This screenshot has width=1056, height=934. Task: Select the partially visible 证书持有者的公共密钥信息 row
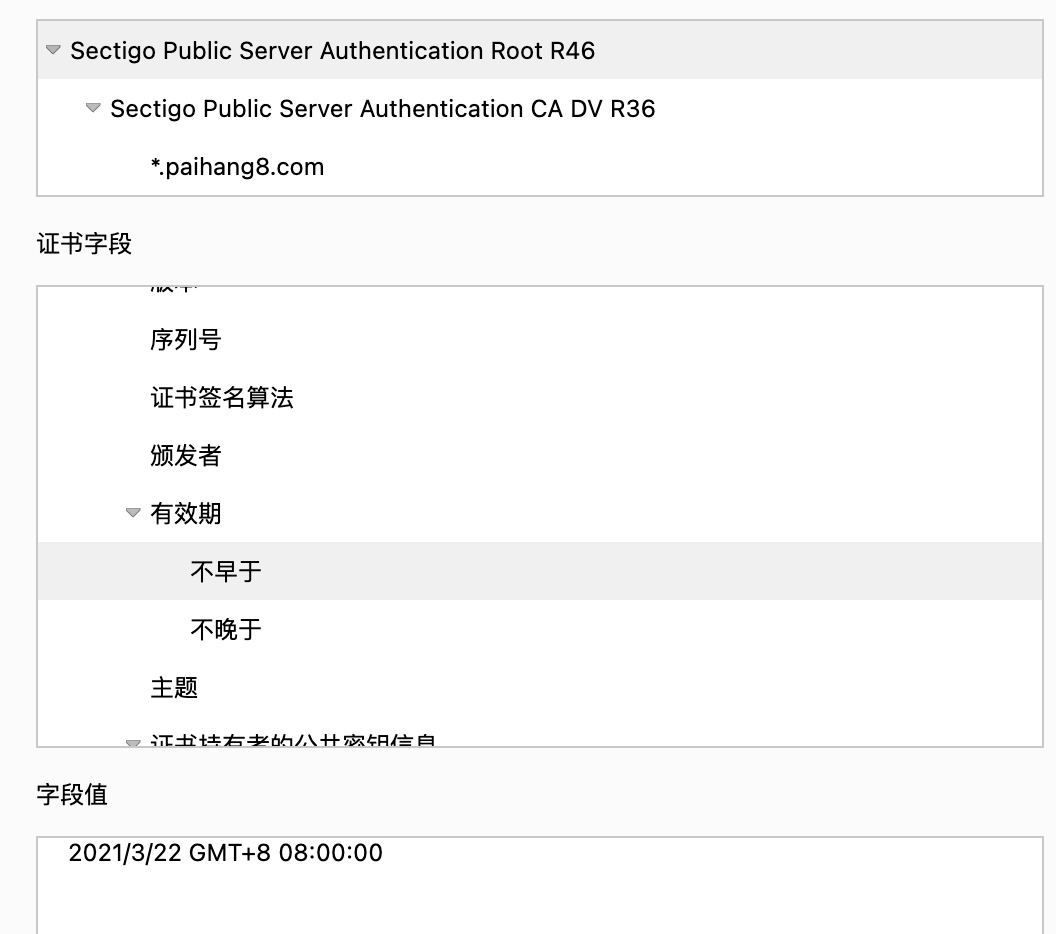pyautogui.click(x=293, y=741)
